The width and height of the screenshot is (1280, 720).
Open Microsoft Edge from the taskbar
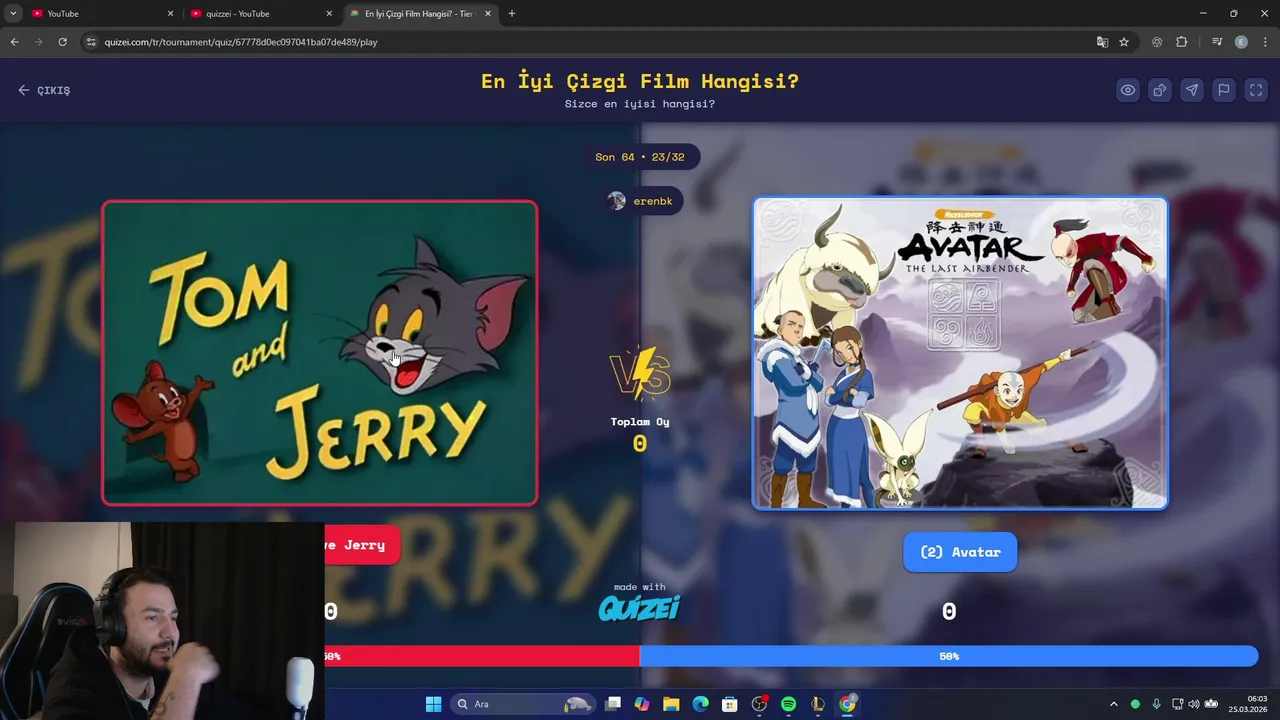pos(700,704)
